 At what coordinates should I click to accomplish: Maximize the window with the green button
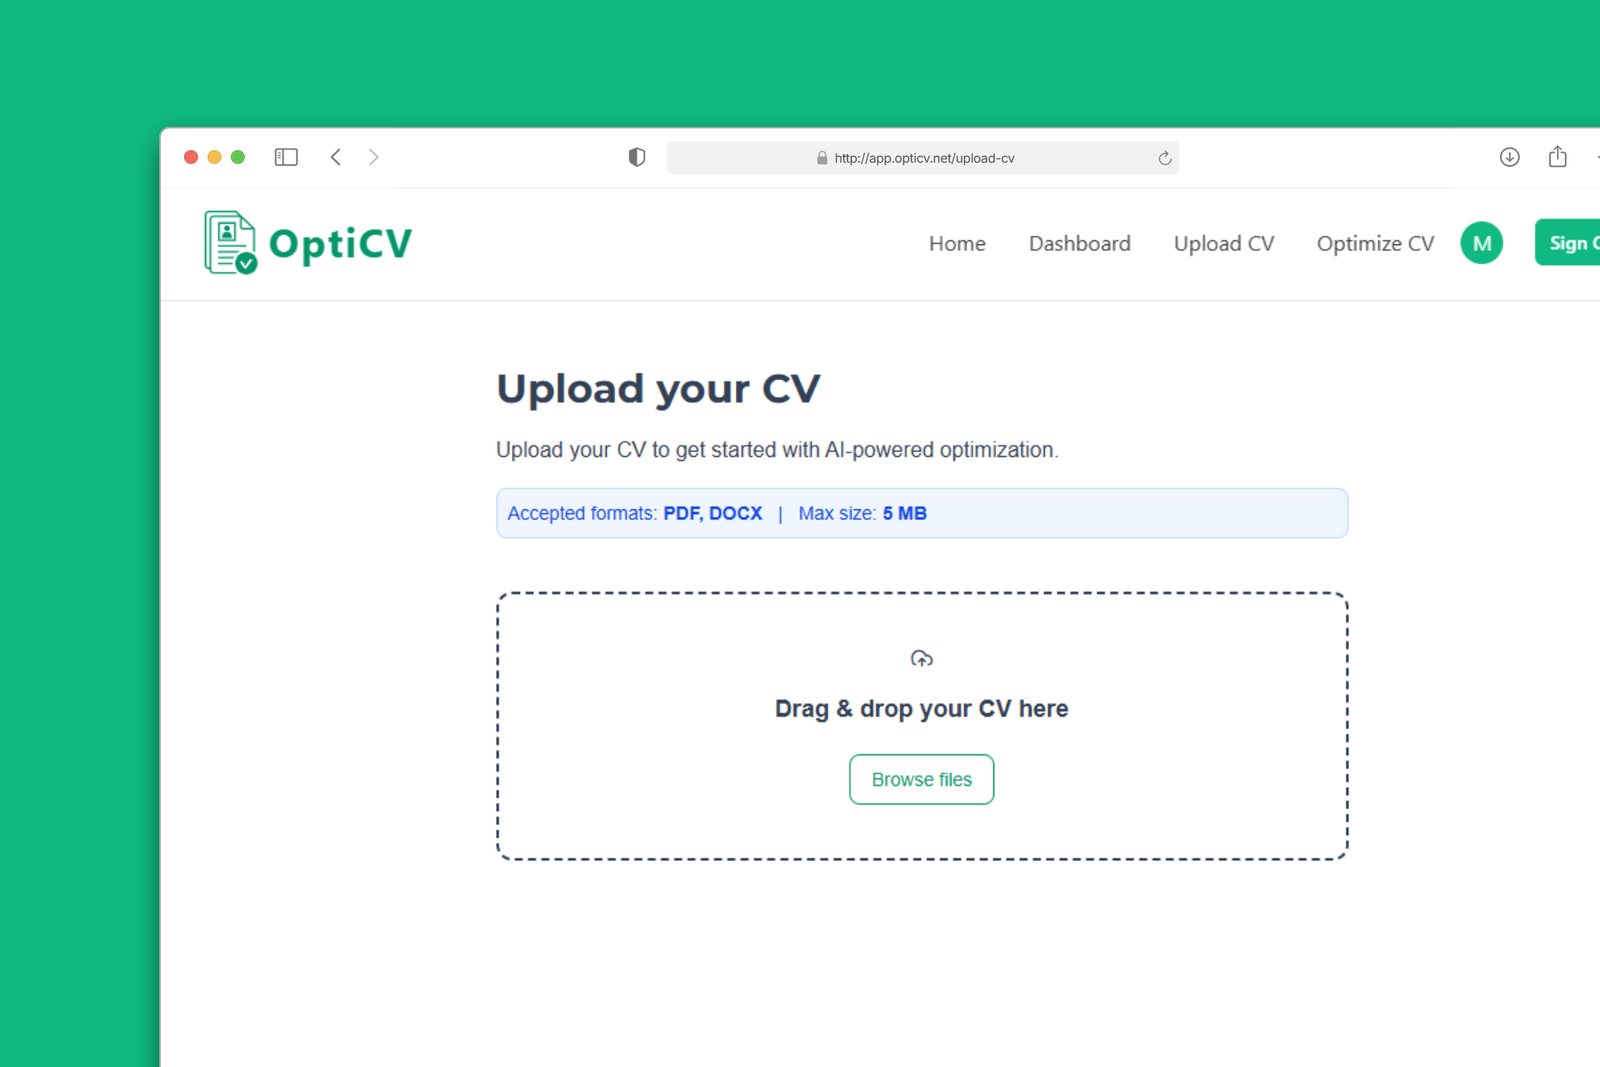(238, 157)
